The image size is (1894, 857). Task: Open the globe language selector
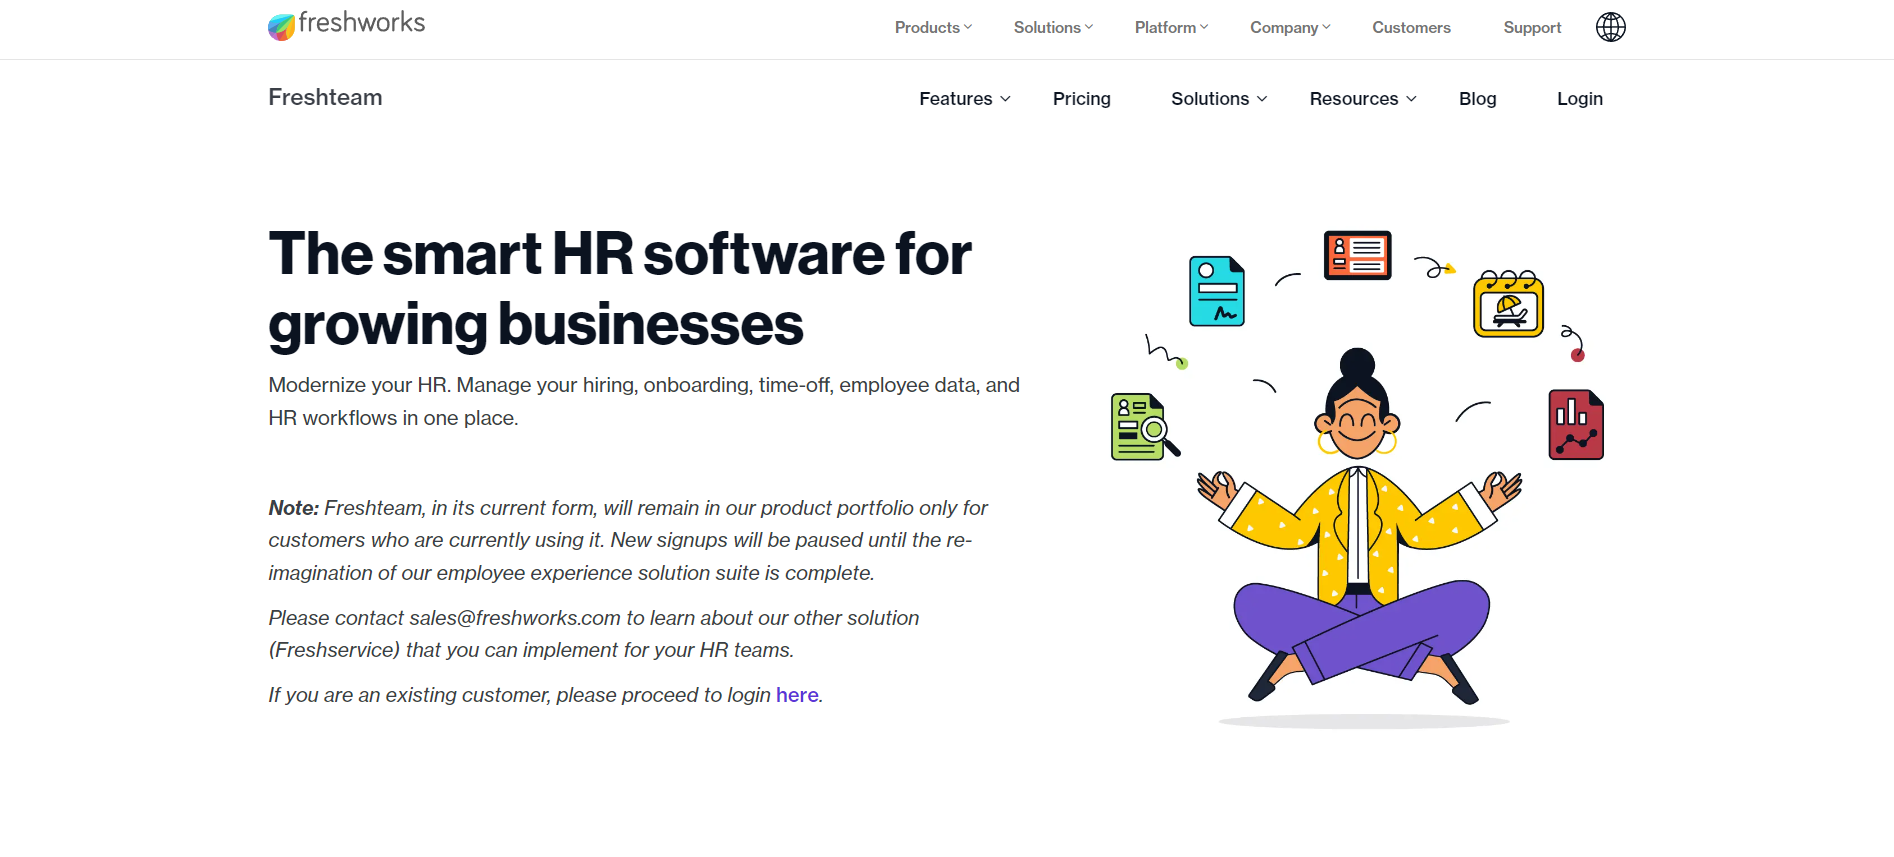[x=1610, y=27]
